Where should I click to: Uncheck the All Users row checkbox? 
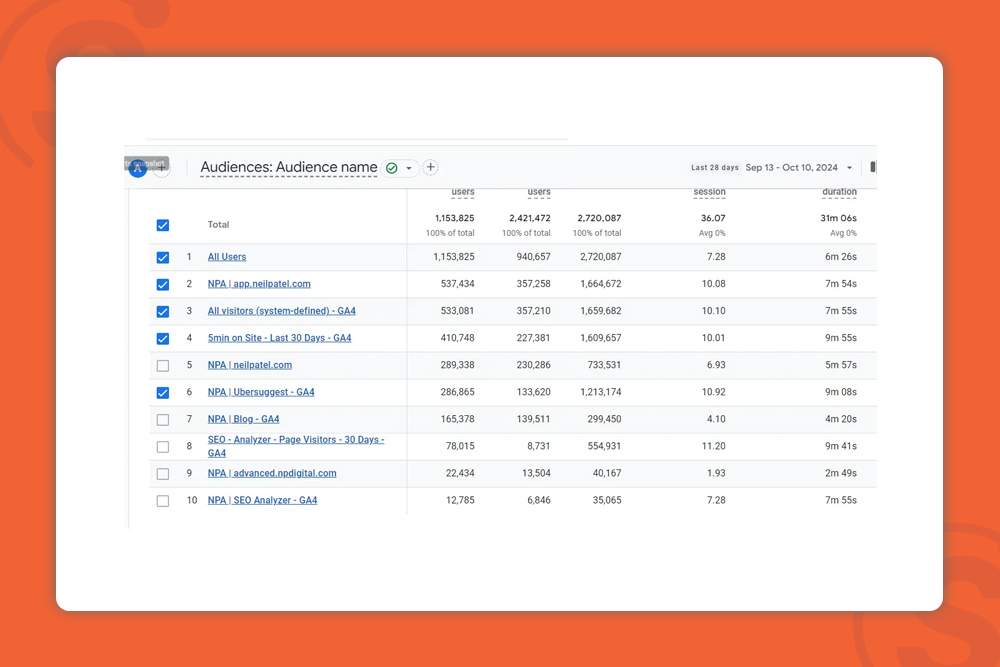click(x=163, y=257)
